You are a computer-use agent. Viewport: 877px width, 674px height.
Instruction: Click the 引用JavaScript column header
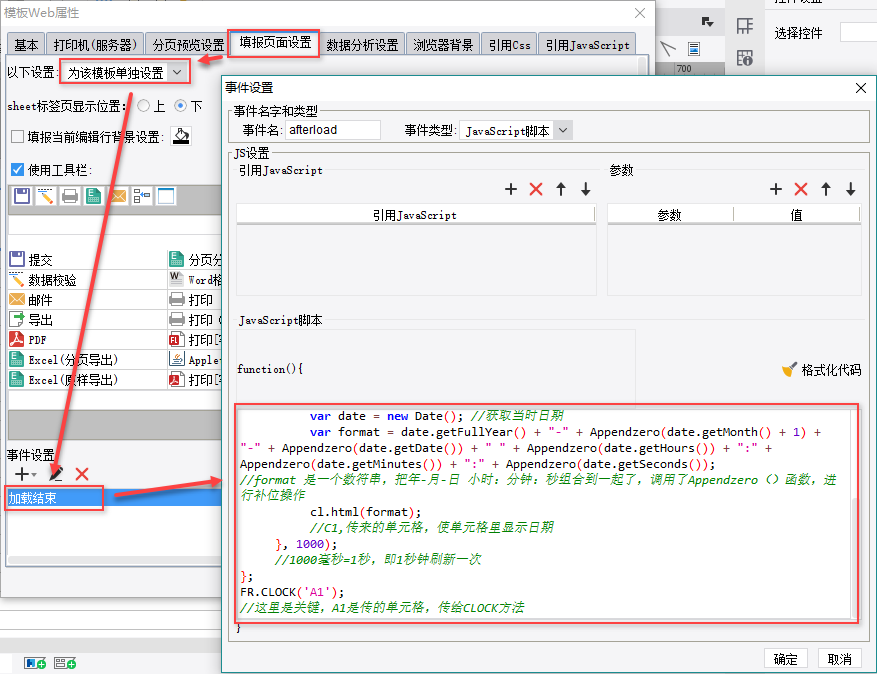coord(415,215)
